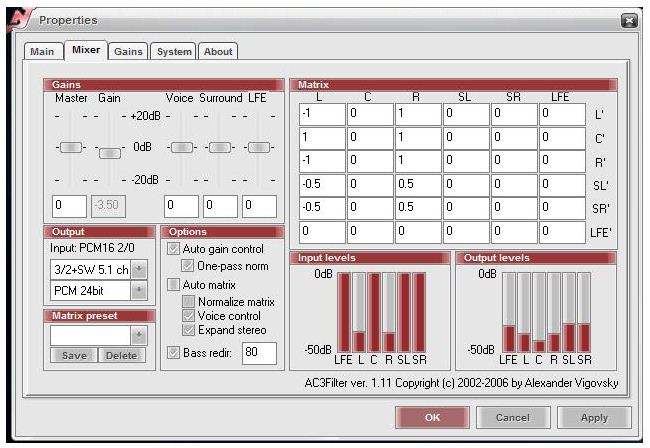650x448 pixels.
Task: Click the OK button
Action: tap(430, 416)
